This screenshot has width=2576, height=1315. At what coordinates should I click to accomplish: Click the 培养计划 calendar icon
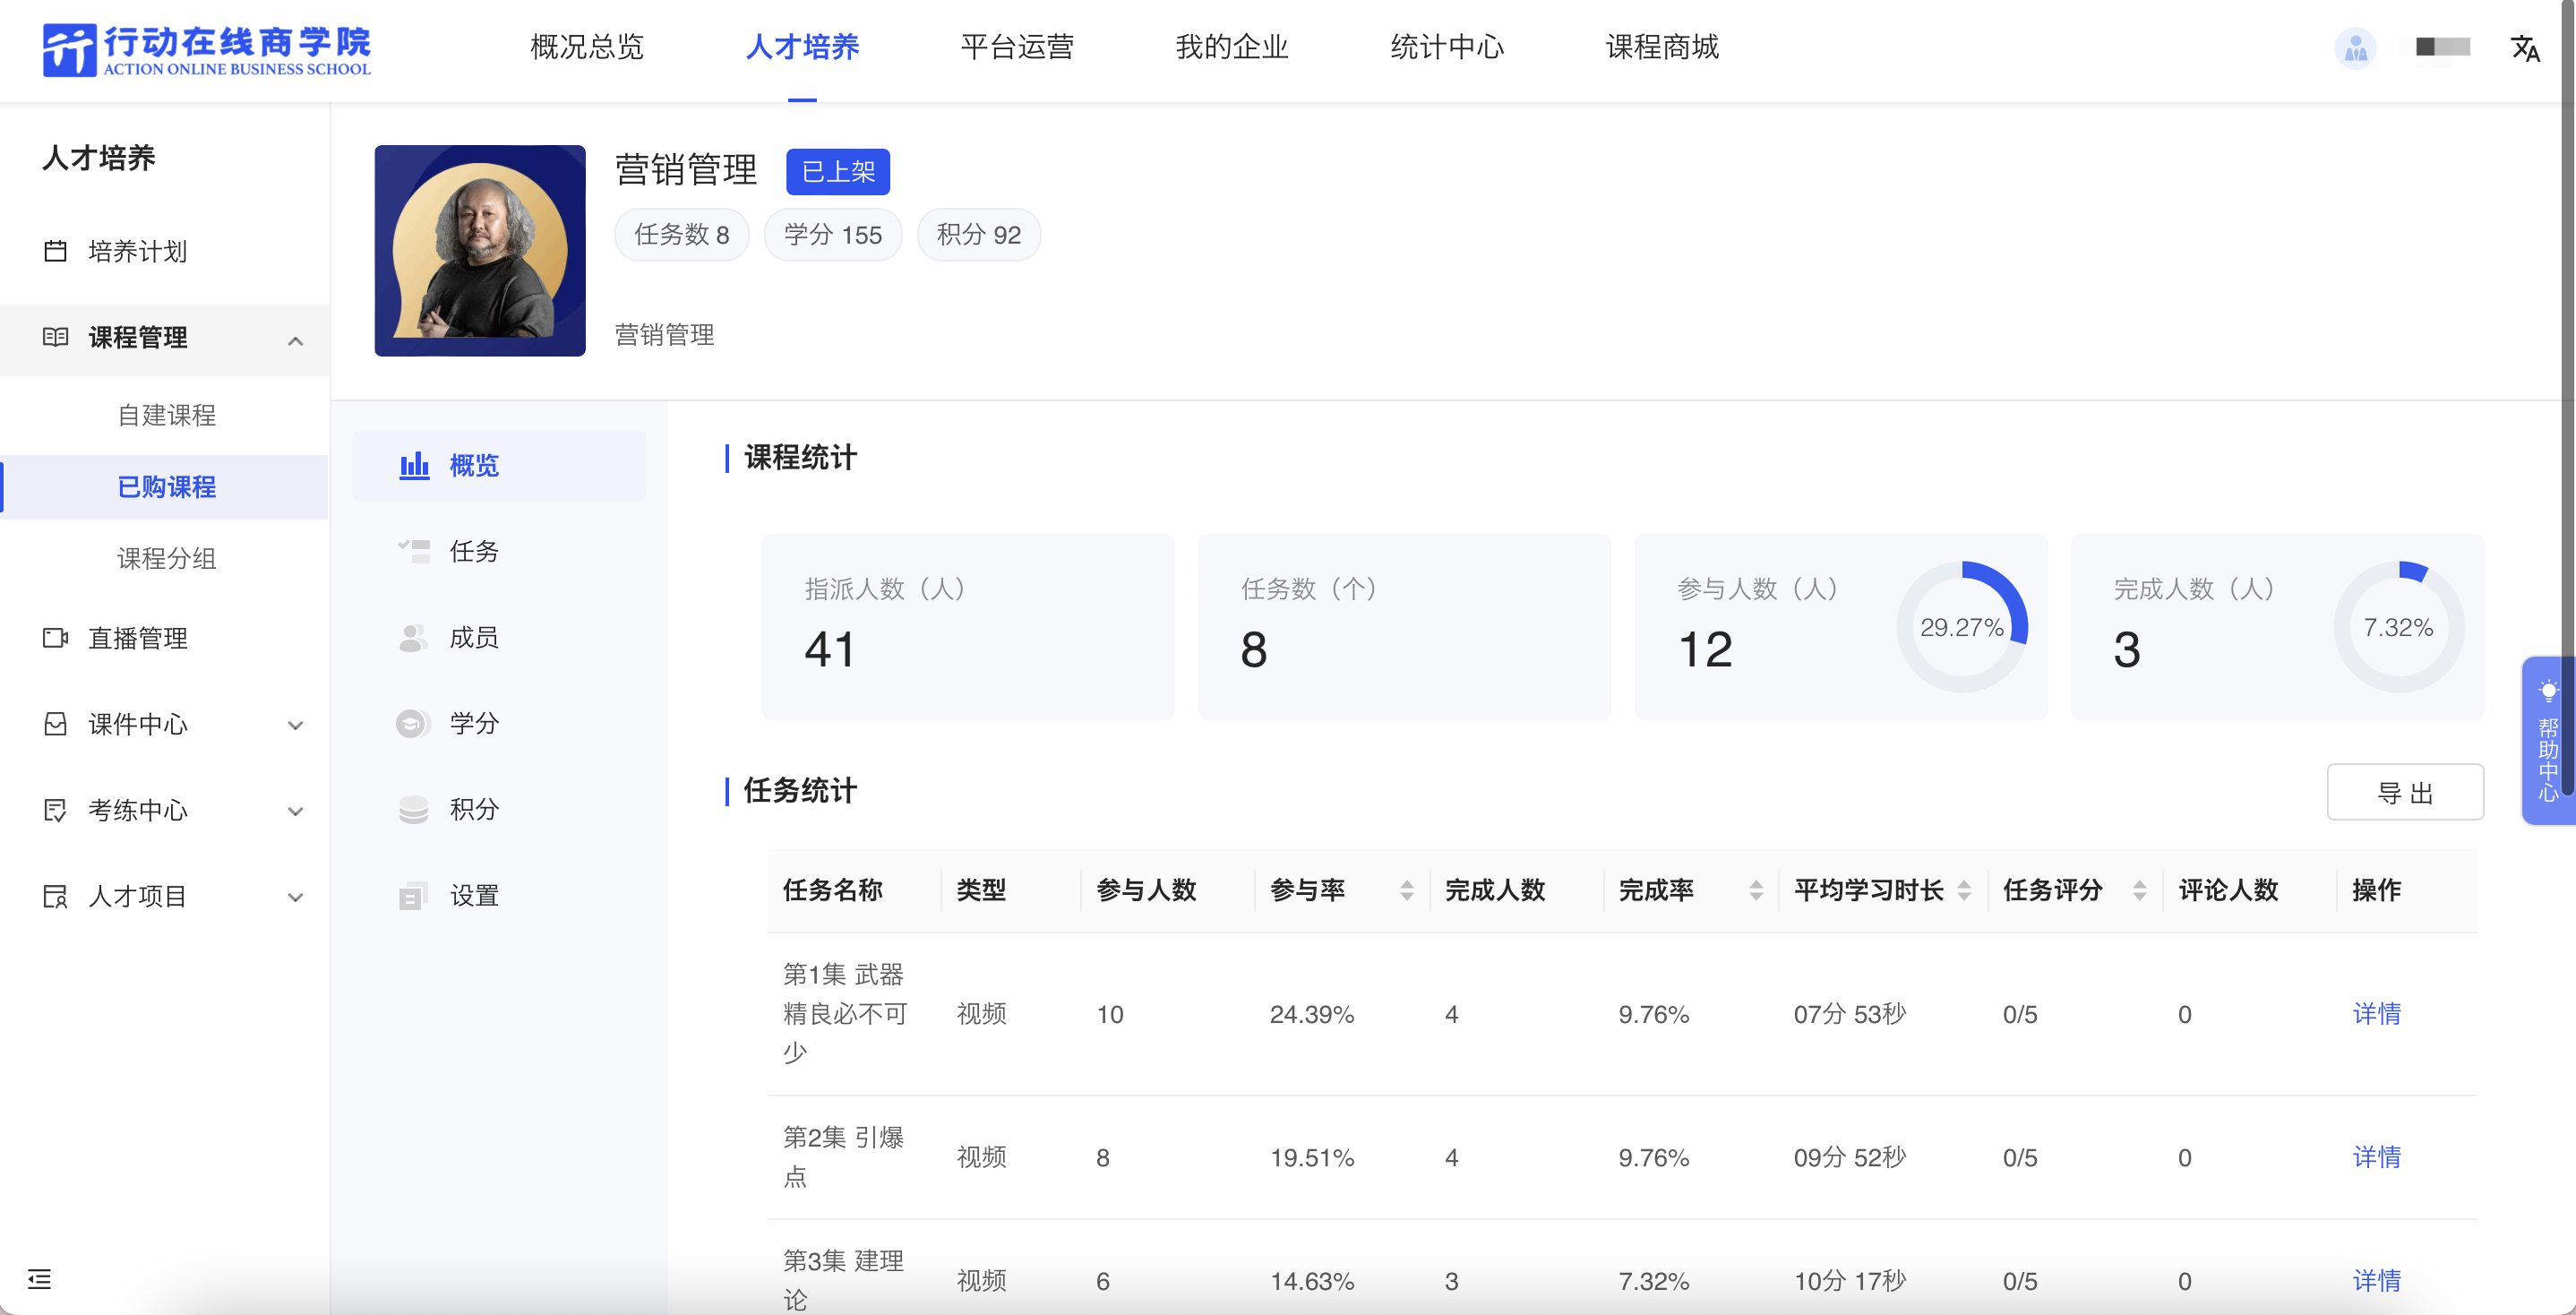tap(56, 250)
